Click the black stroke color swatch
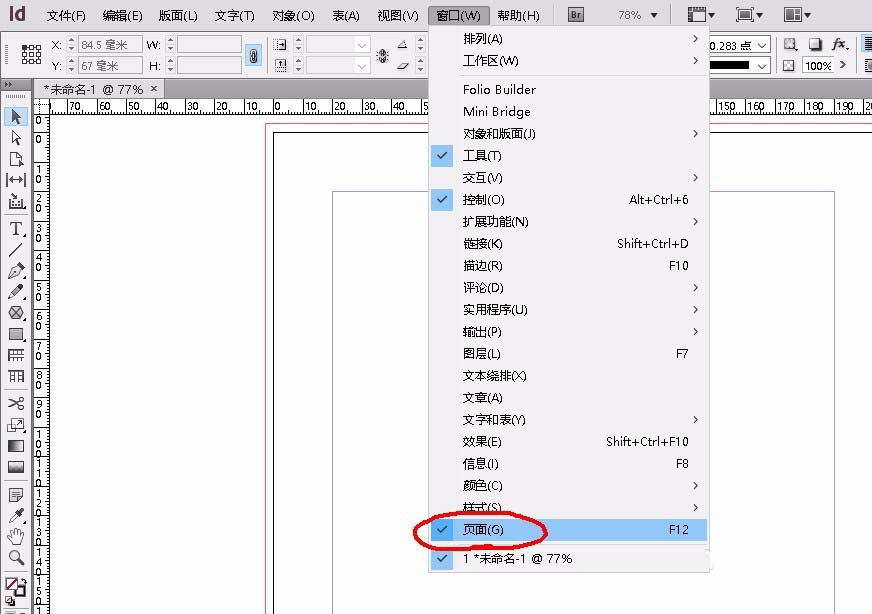Image resolution: width=872 pixels, height=614 pixels. click(x=731, y=66)
